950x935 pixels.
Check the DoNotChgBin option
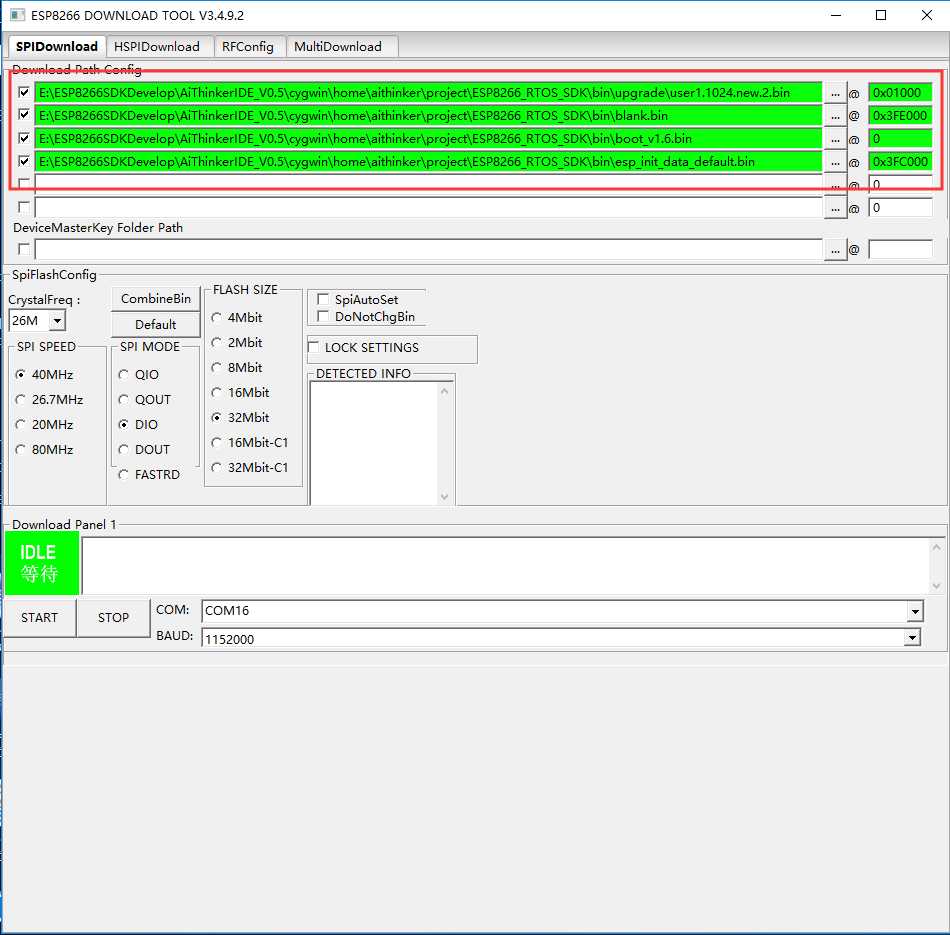point(323,316)
